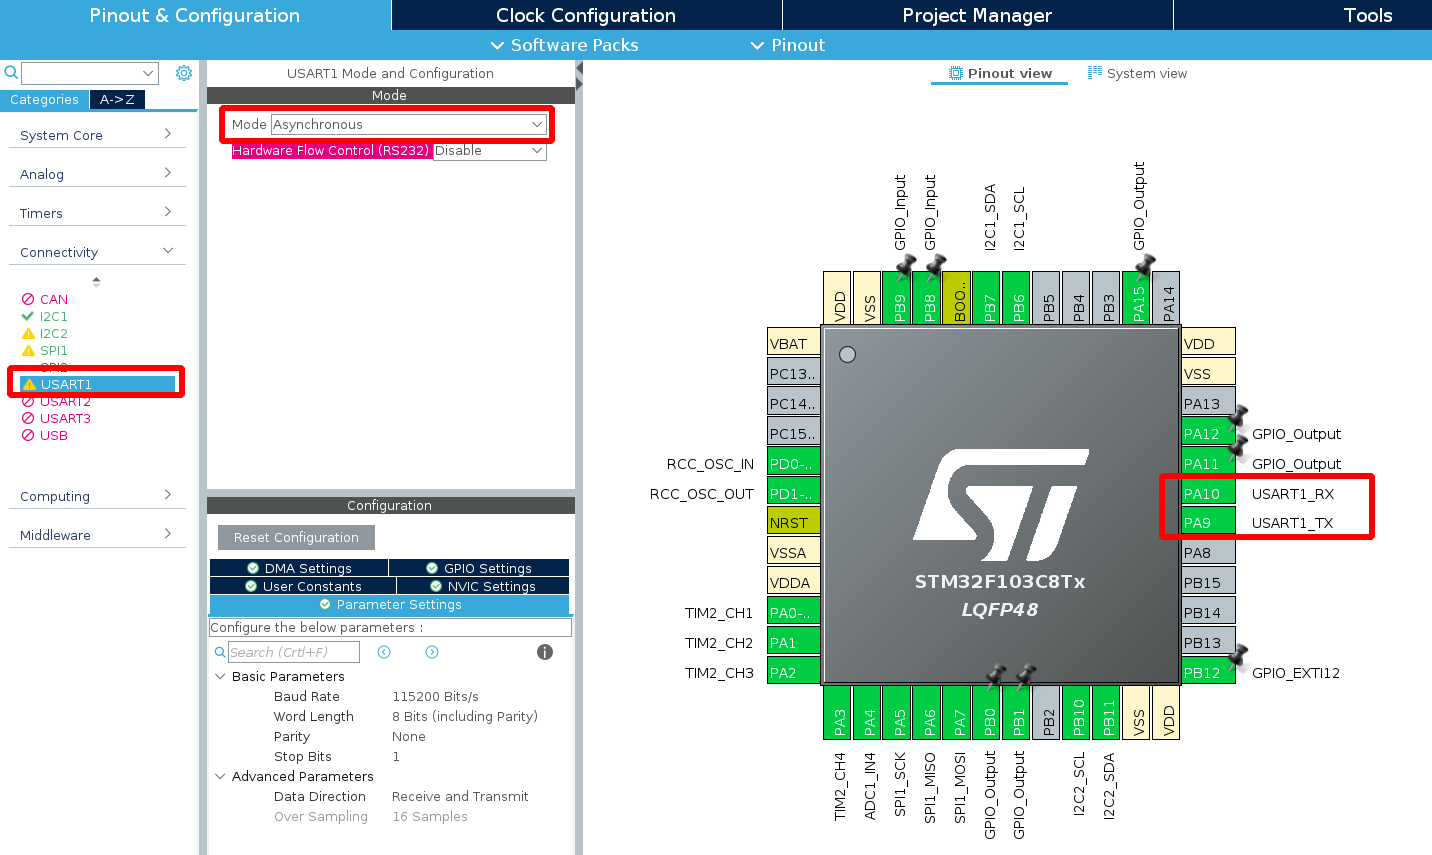Screen dimensions: 1432x855
Task: Collapse the Connectivity category
Action: point(97,252)
